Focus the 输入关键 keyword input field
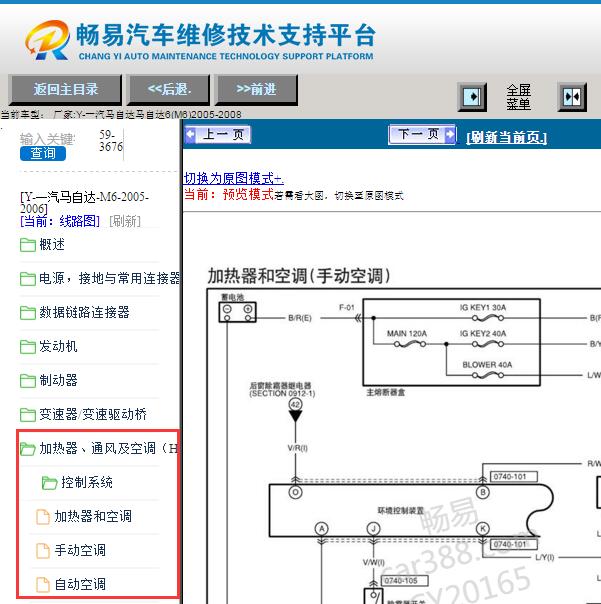 (47, 139)
